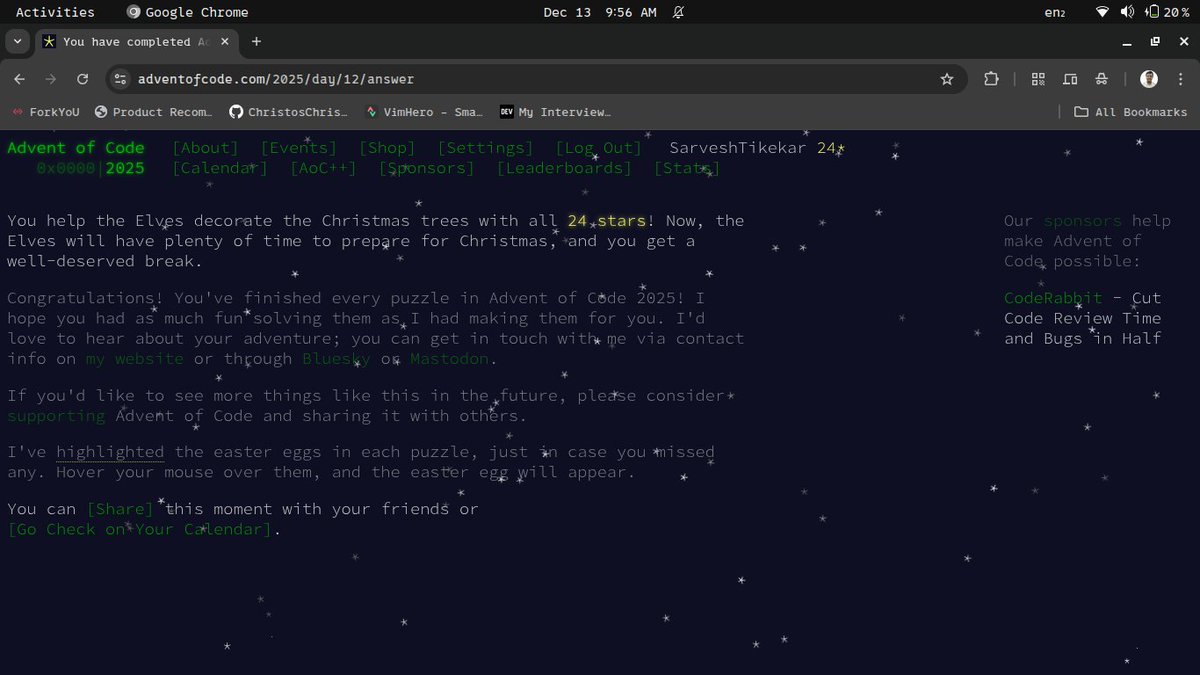Click the 24* star count by username
The image size is (1200, 675).
(831, 148)
